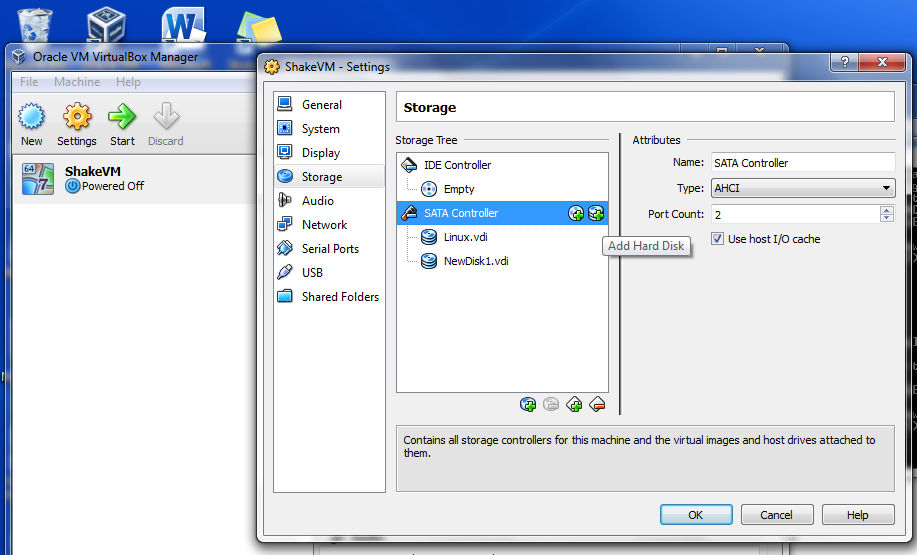This screenshot has width=917, height=555.
Task: Select the Storage settings category
Action: [329, 177]
